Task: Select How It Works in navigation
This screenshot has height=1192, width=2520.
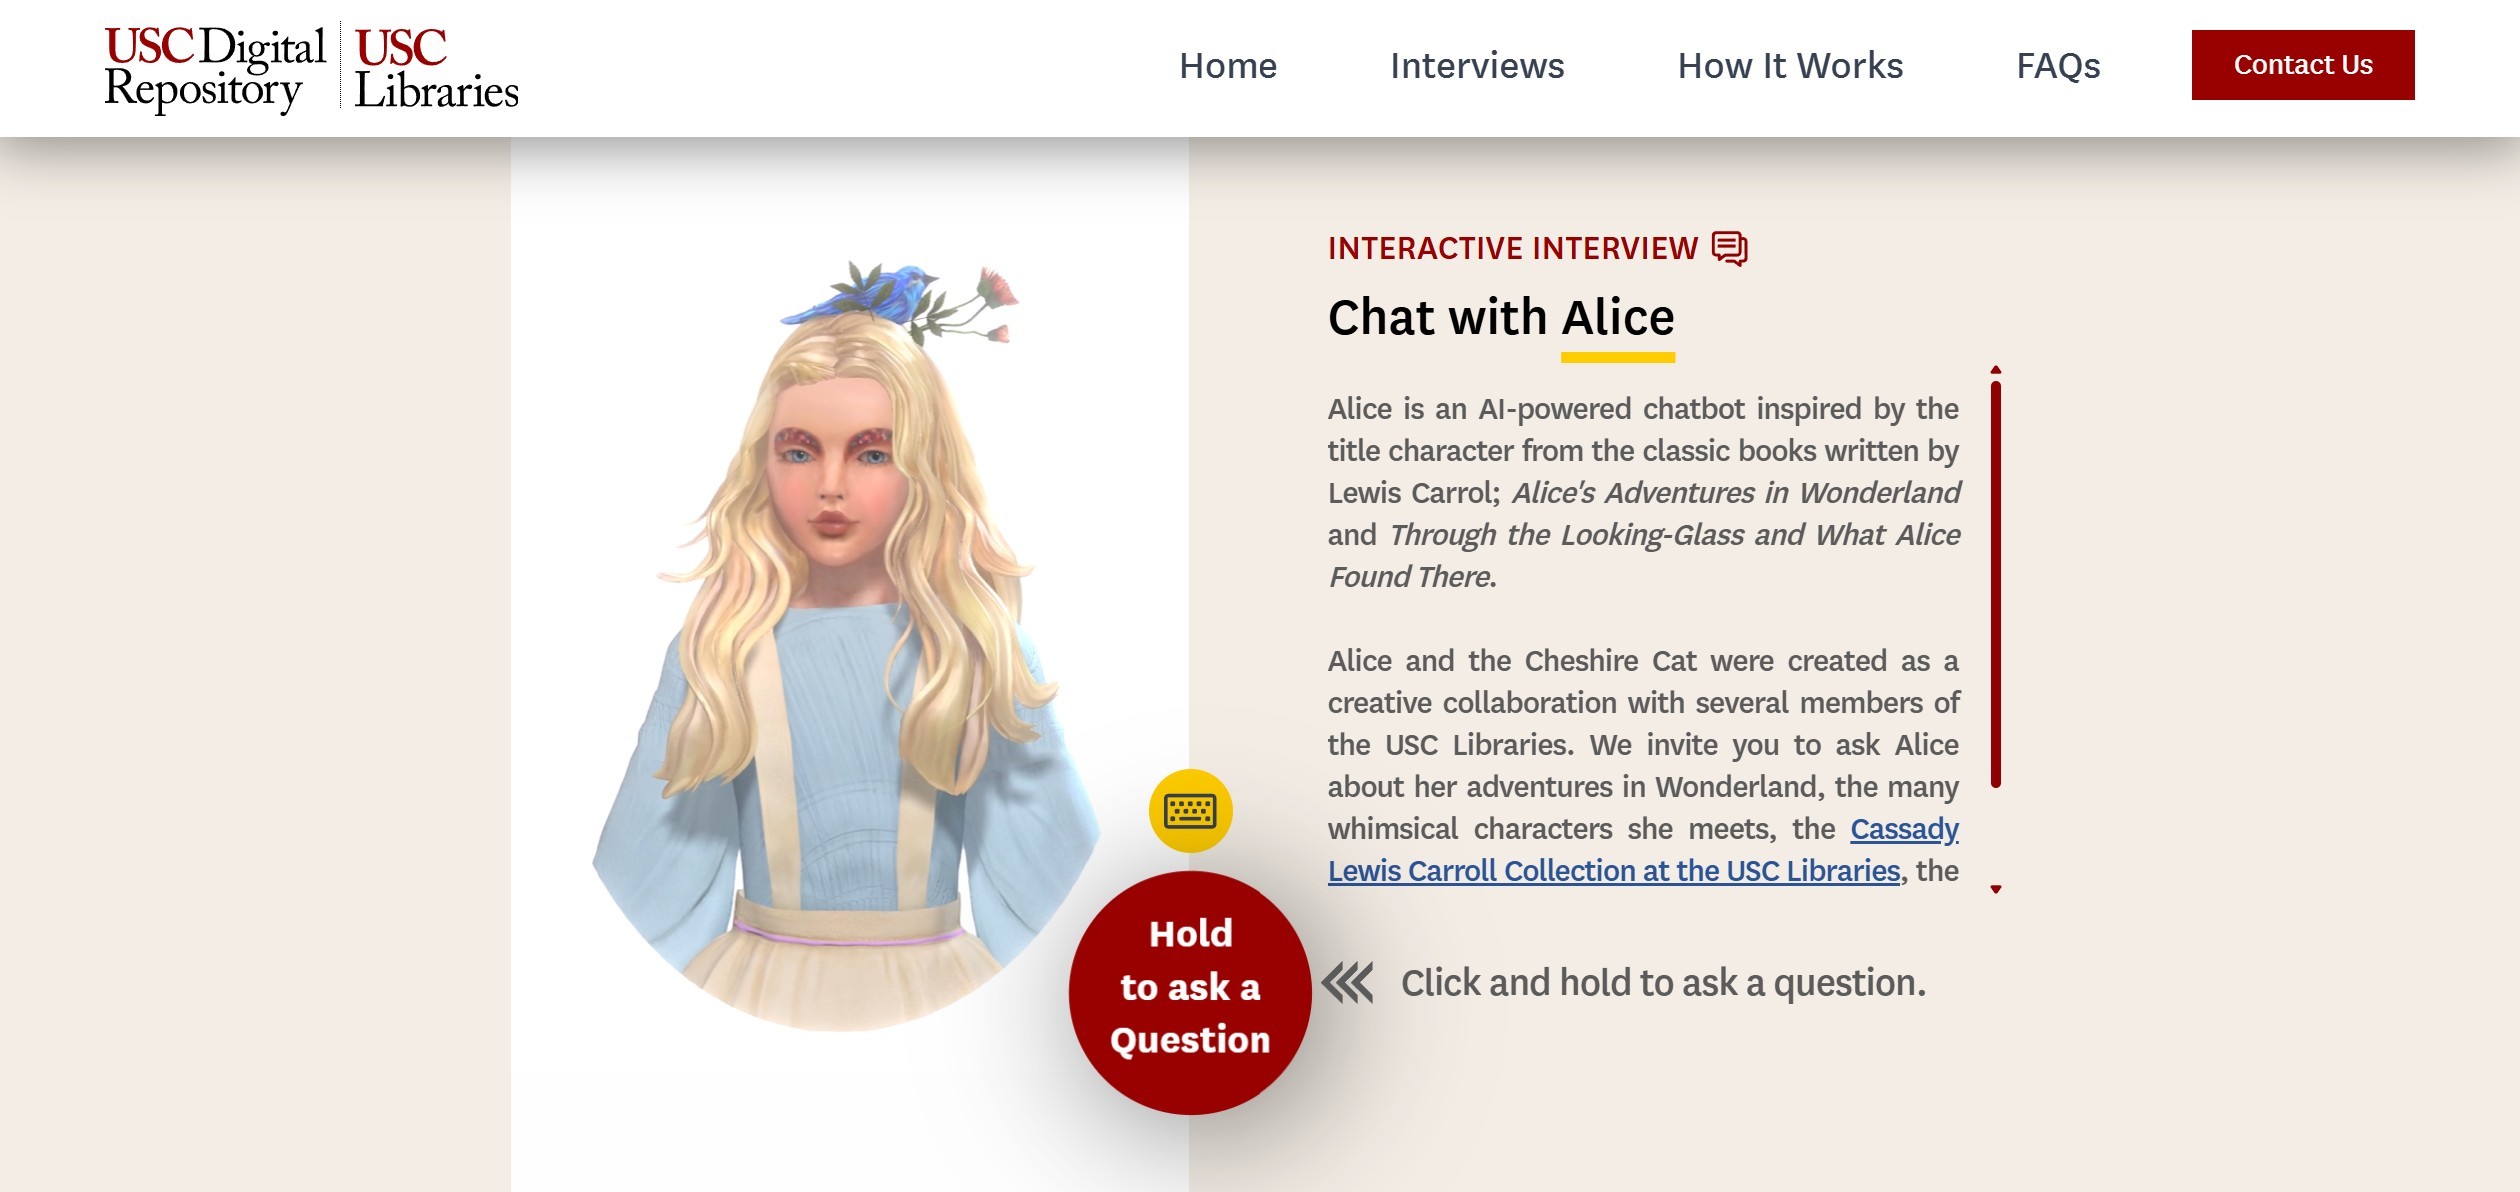Action: click(x=1790, y=66)
